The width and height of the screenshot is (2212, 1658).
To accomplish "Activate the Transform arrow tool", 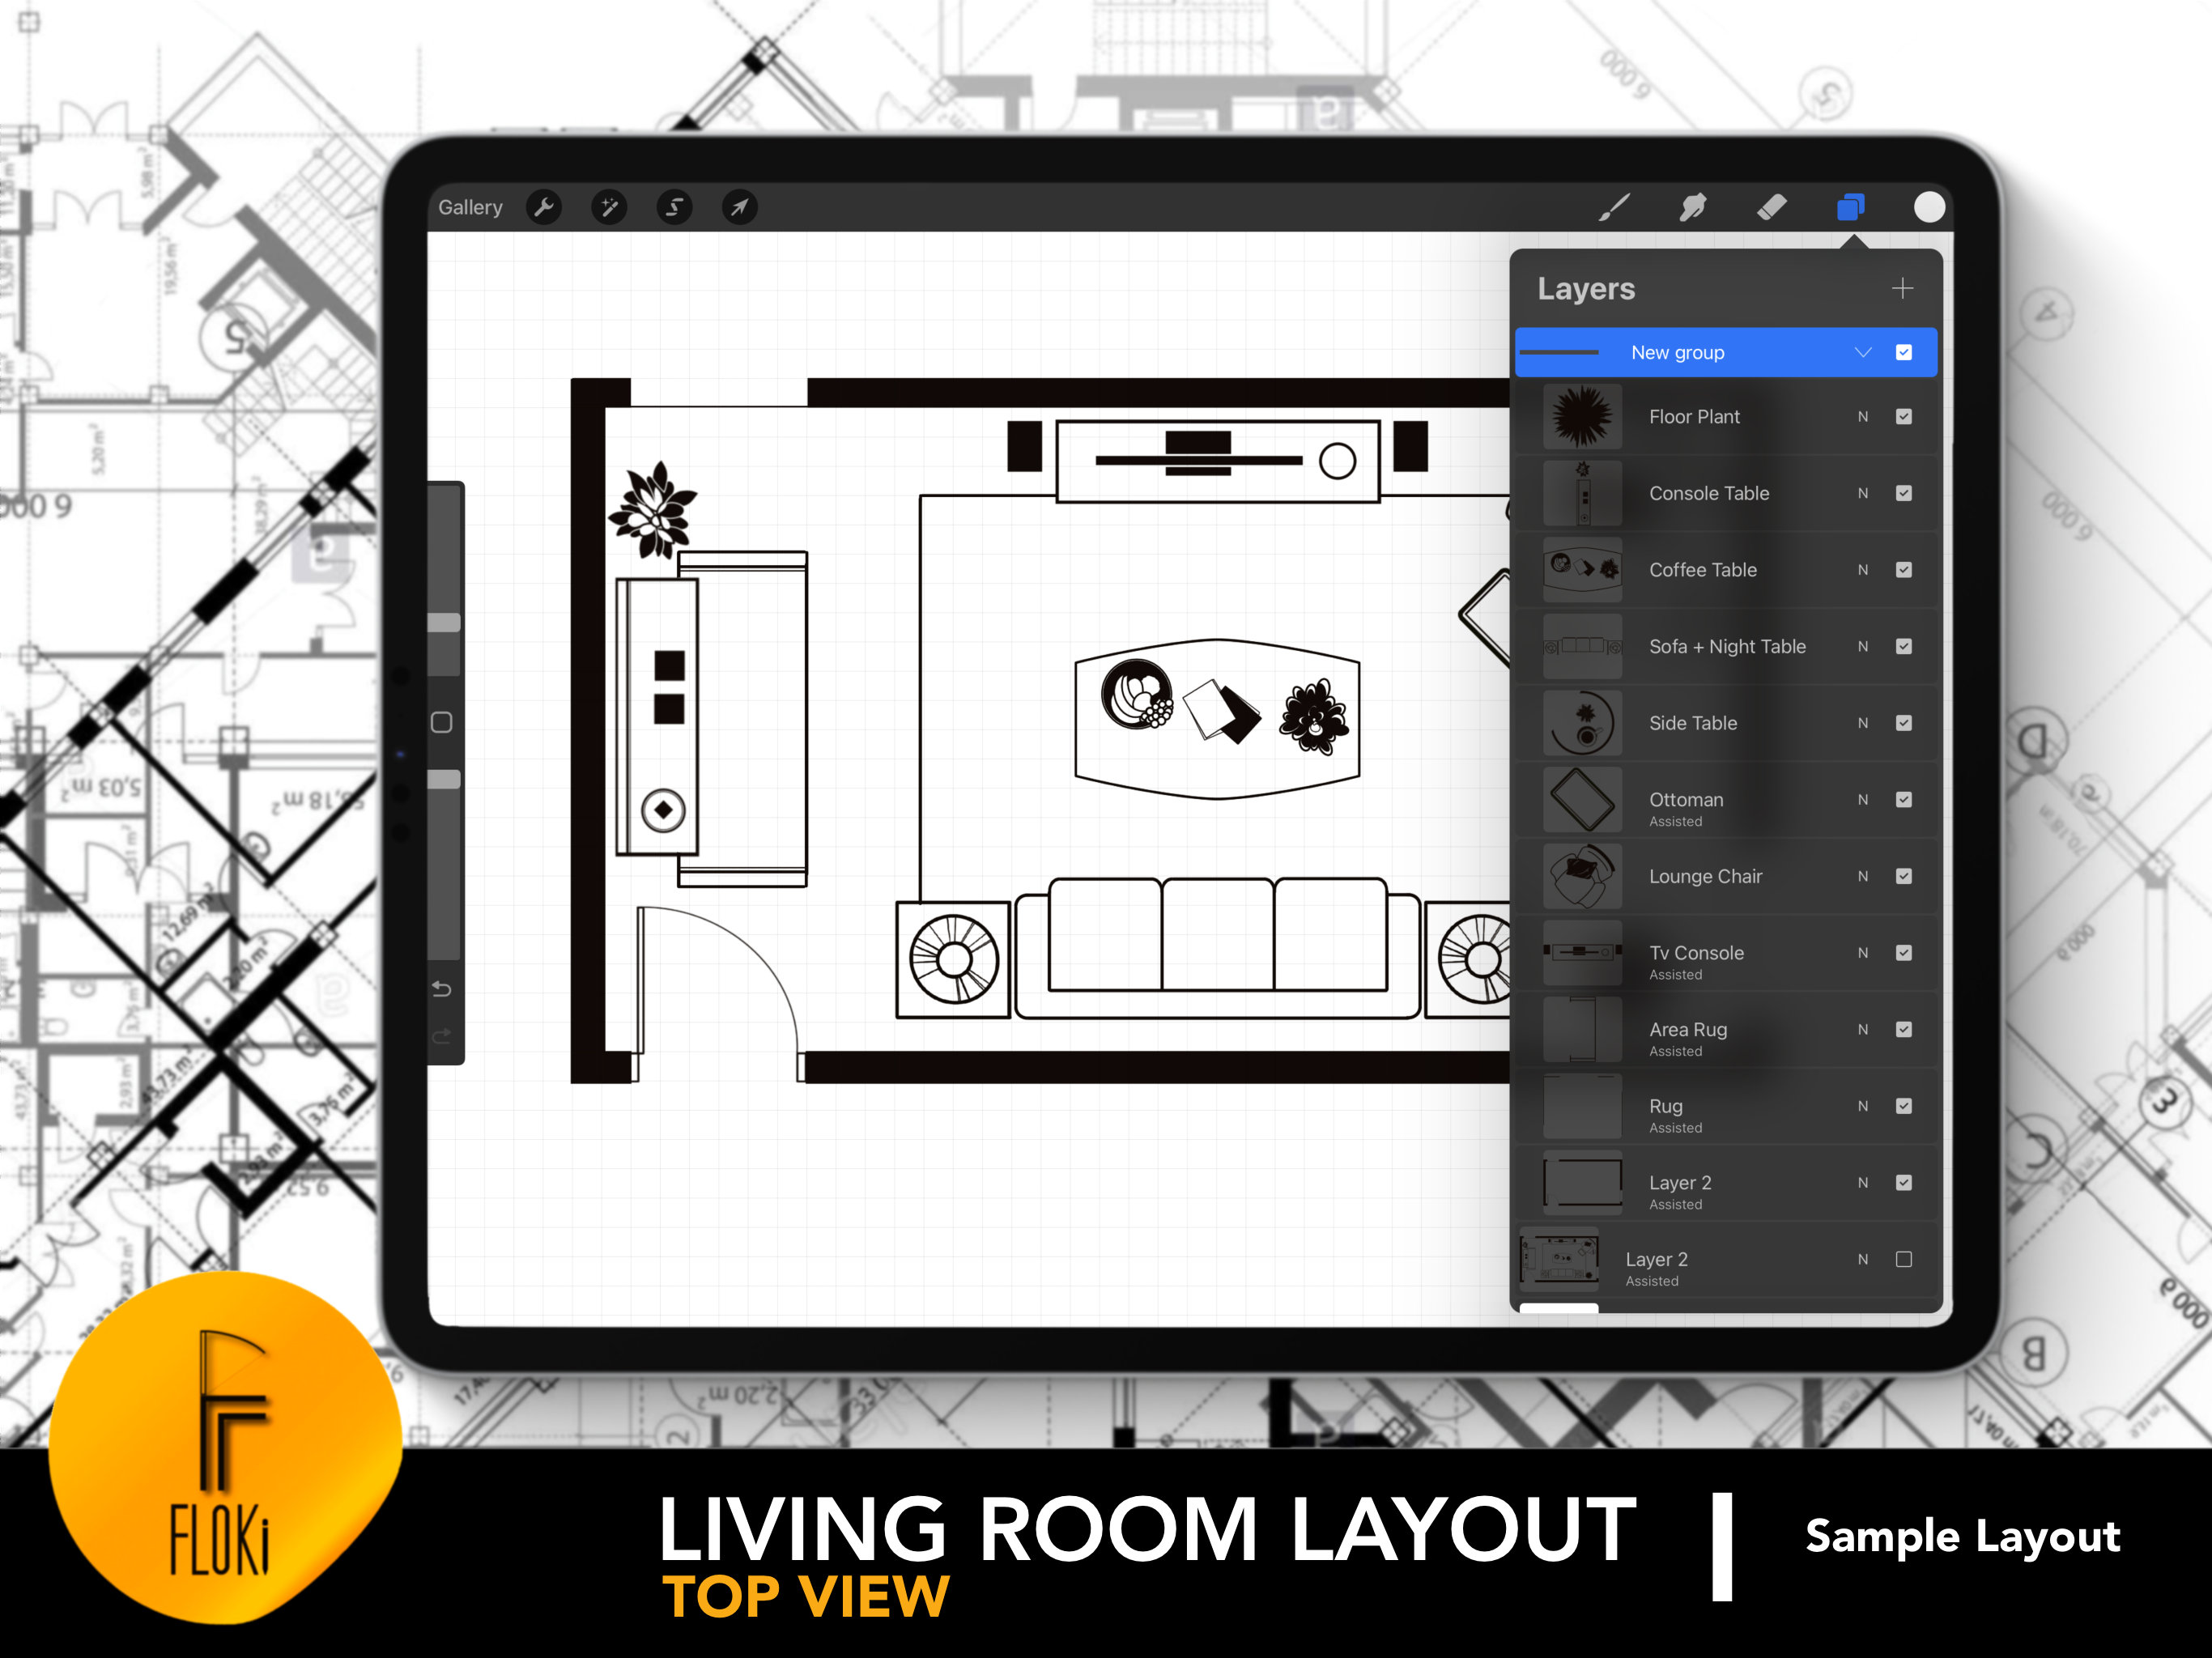I will point(739,207).
